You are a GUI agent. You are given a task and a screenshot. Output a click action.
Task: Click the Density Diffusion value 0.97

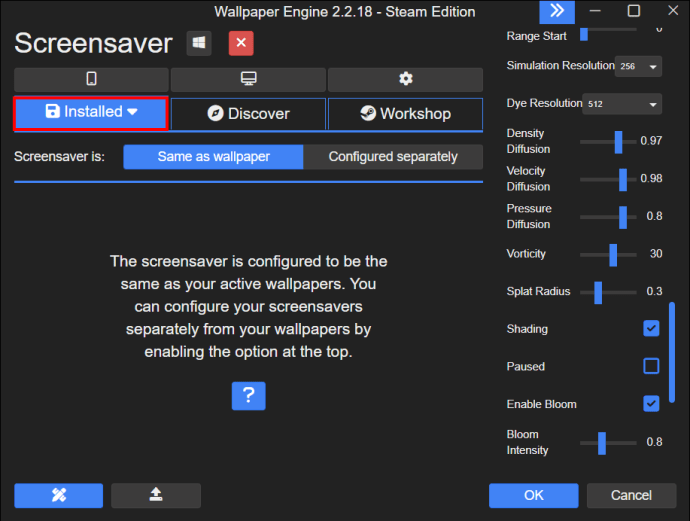click(x=651, y=141)
